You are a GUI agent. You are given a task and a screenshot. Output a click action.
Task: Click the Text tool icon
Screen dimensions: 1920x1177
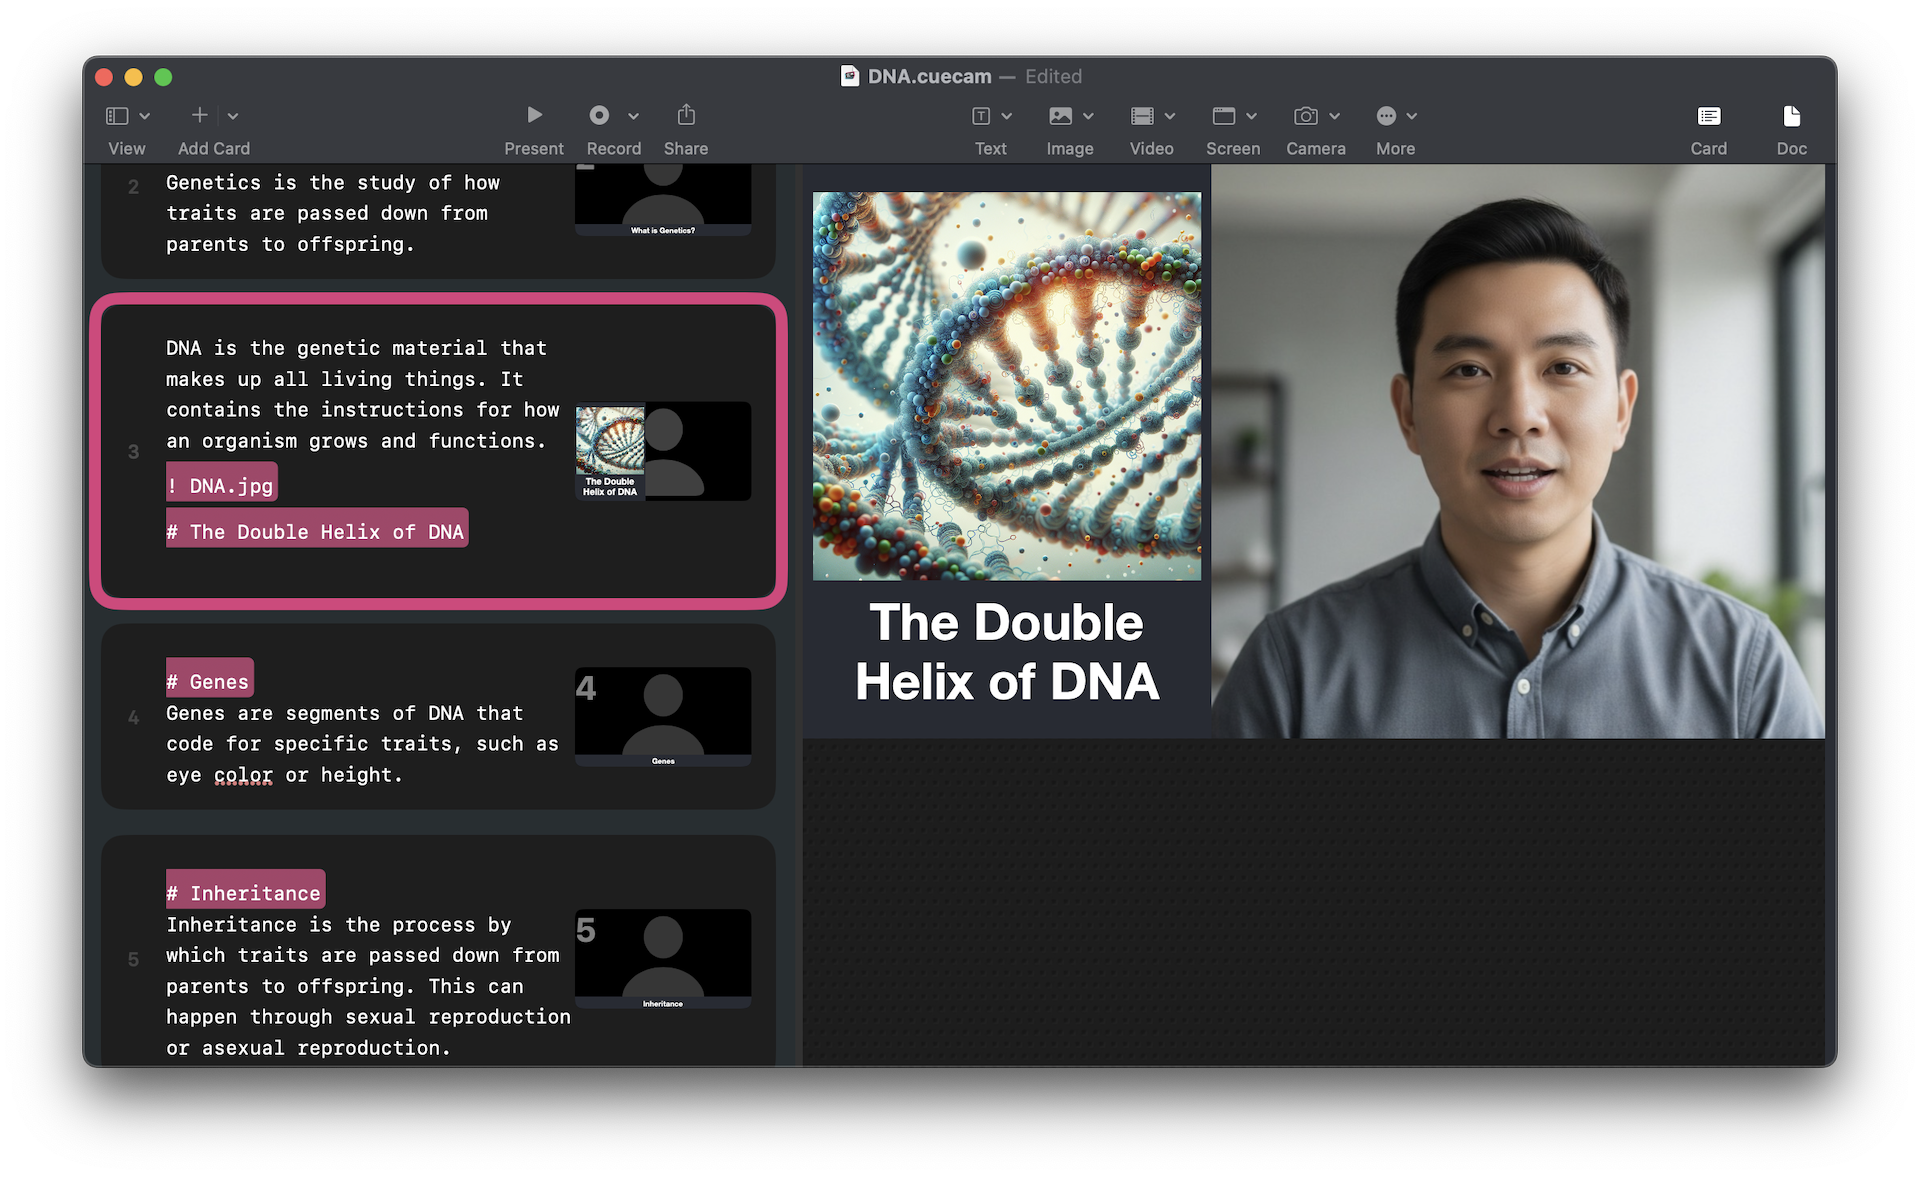pyautogui.click(x=981, y=116)
